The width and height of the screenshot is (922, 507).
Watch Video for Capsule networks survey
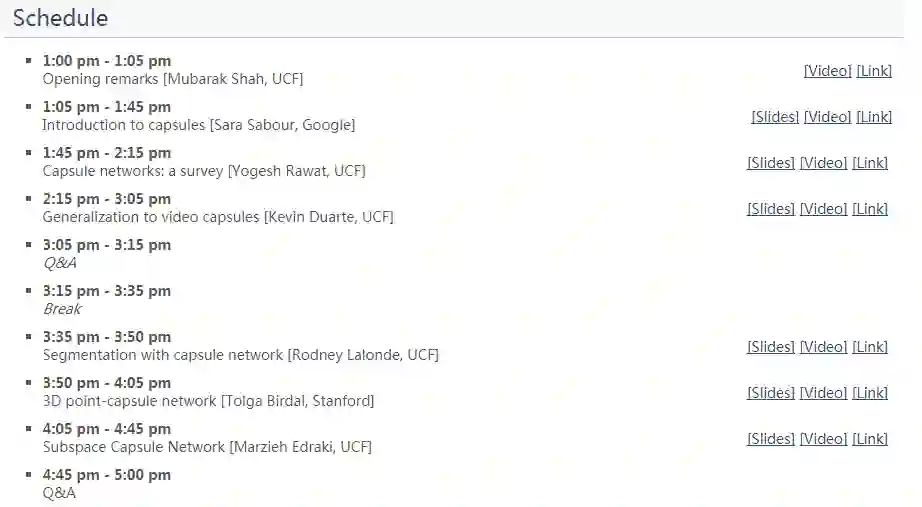(823, 163)
